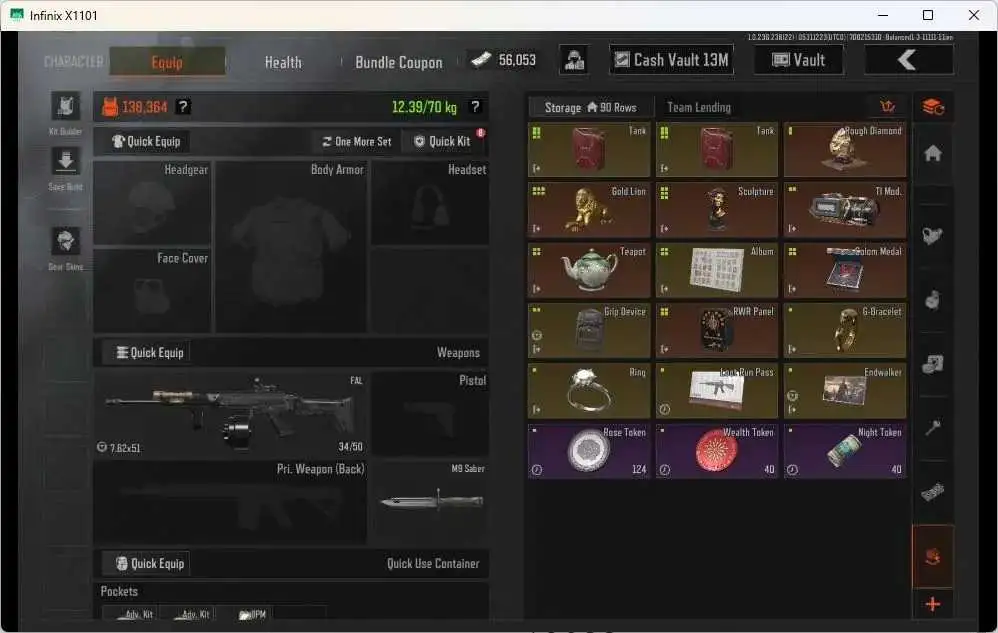The height and width of the screenshot is (633, 998).
Task: Open the Quick Kit button
Action: pos(443,141)
